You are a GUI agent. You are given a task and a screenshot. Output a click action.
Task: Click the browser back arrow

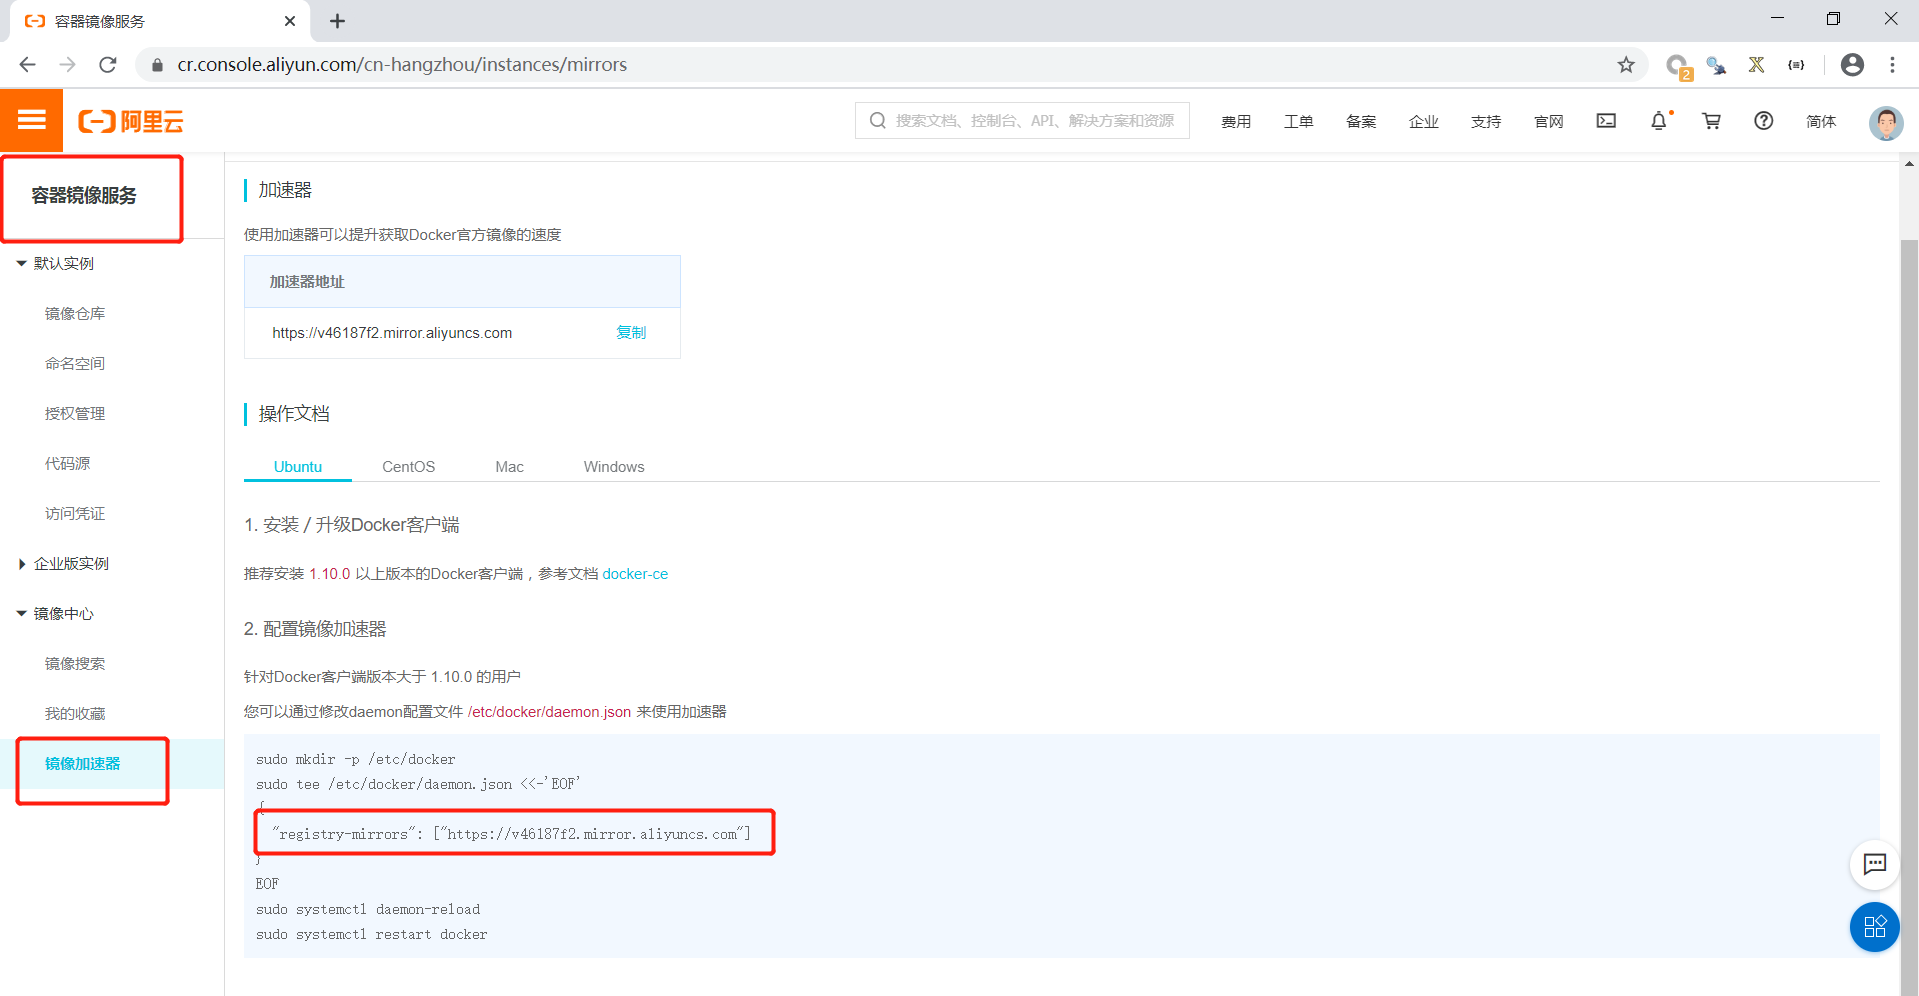(27, 65)
